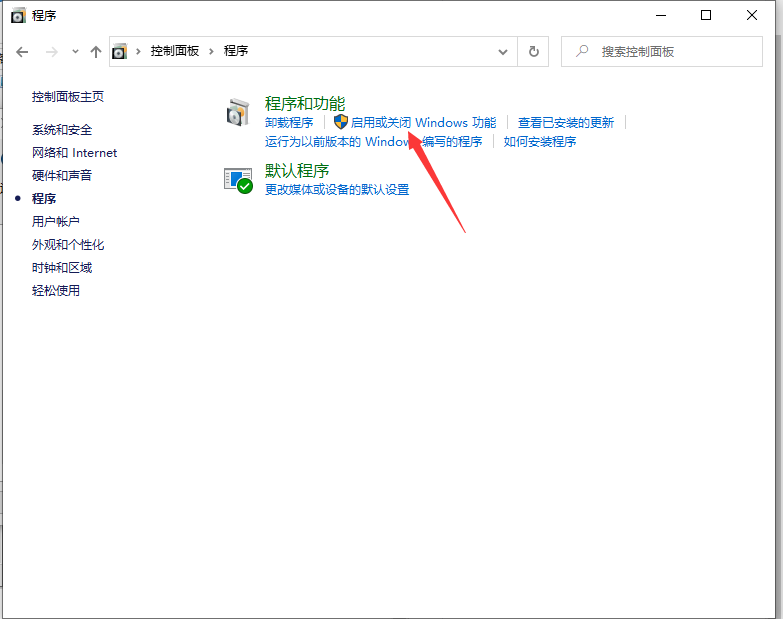Open the 卸载程序 link
This screenshot has height=619, width=783.
(x=289, y=123)
